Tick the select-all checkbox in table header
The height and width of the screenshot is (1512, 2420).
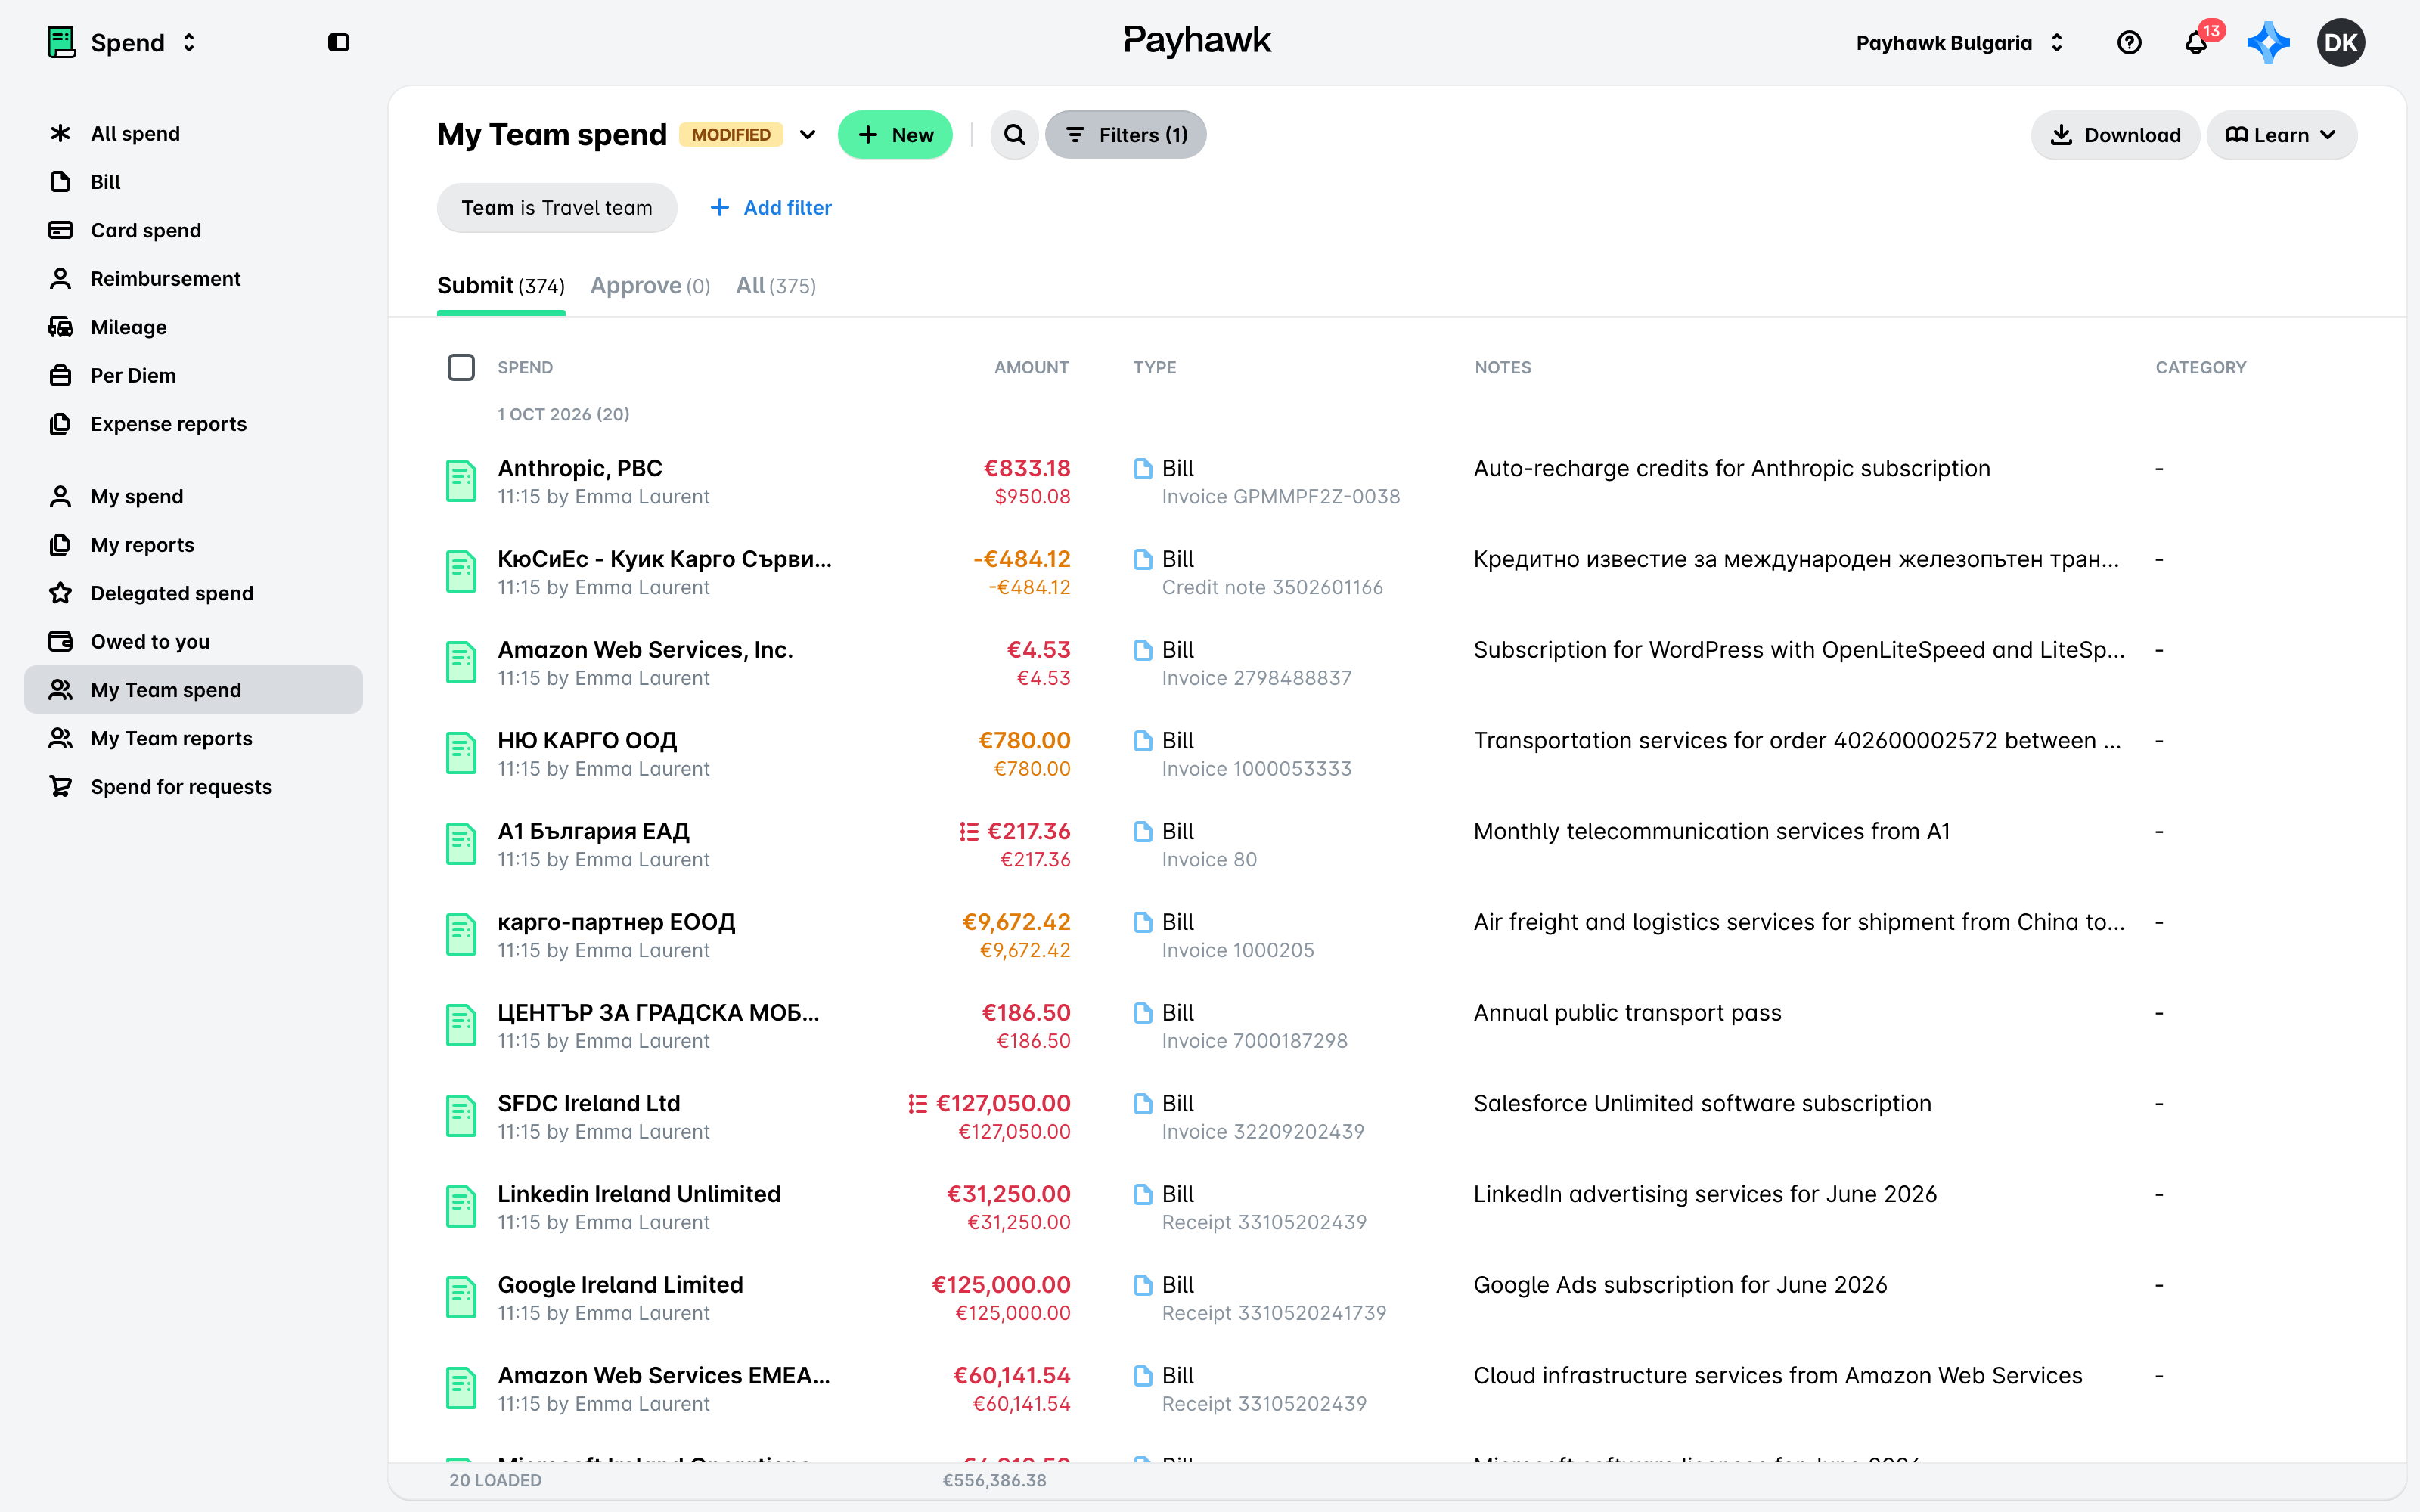click(461, 367)
